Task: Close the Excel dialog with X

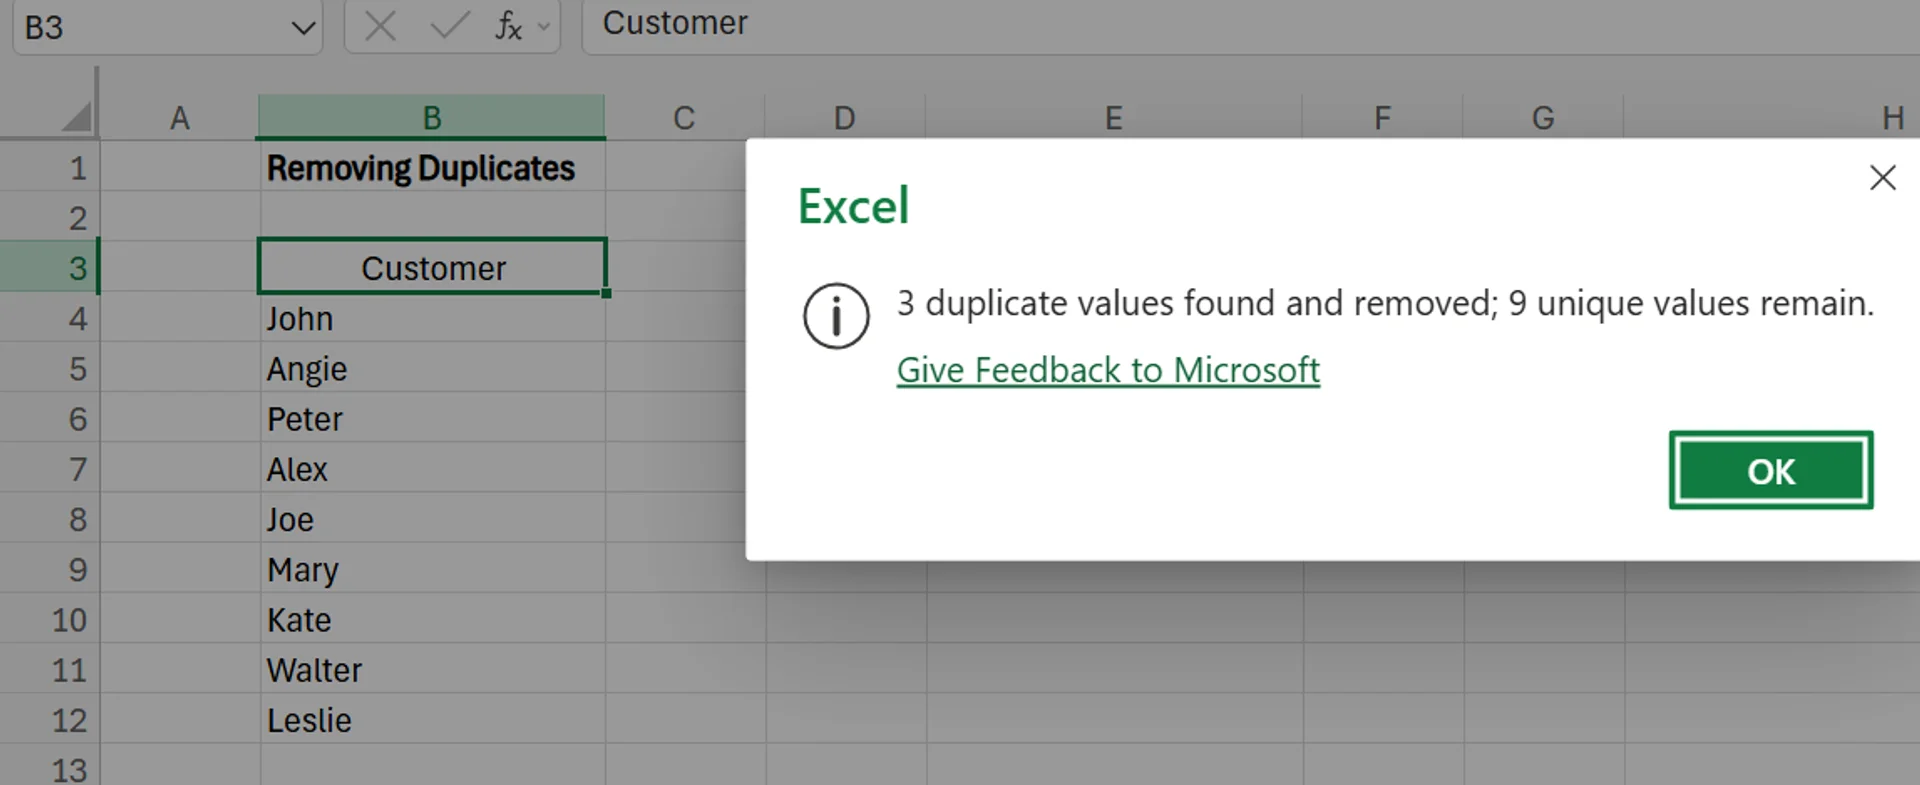Action: pos(1882,178)
